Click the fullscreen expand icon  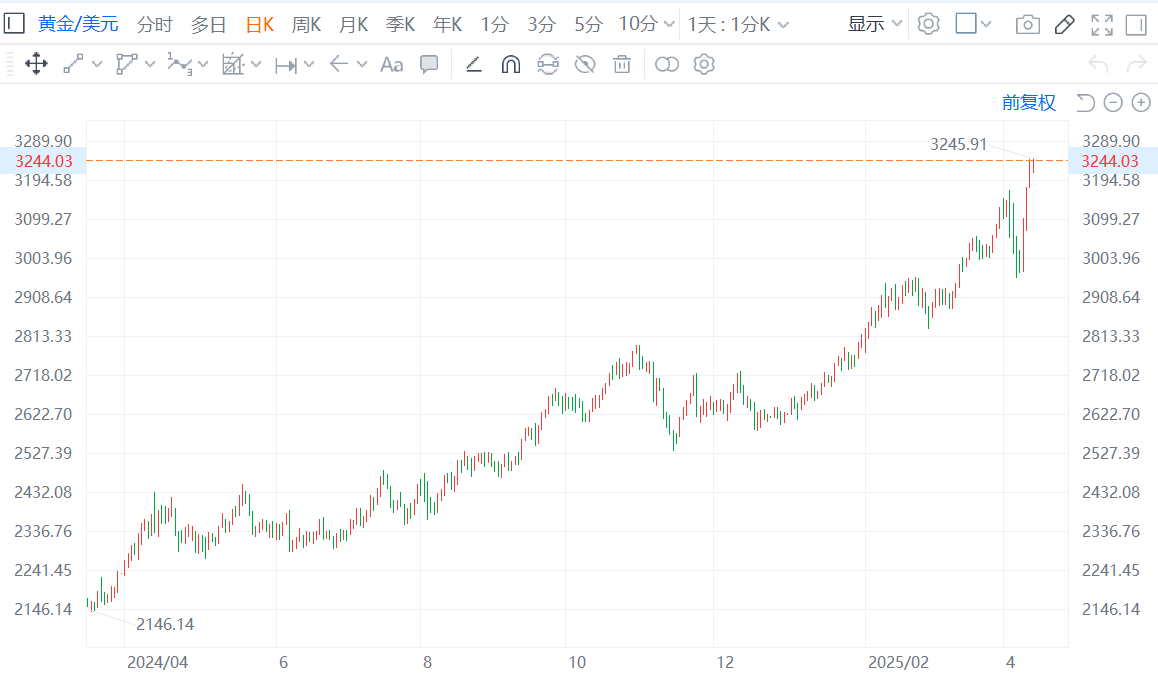click(x=1101, y=24)
